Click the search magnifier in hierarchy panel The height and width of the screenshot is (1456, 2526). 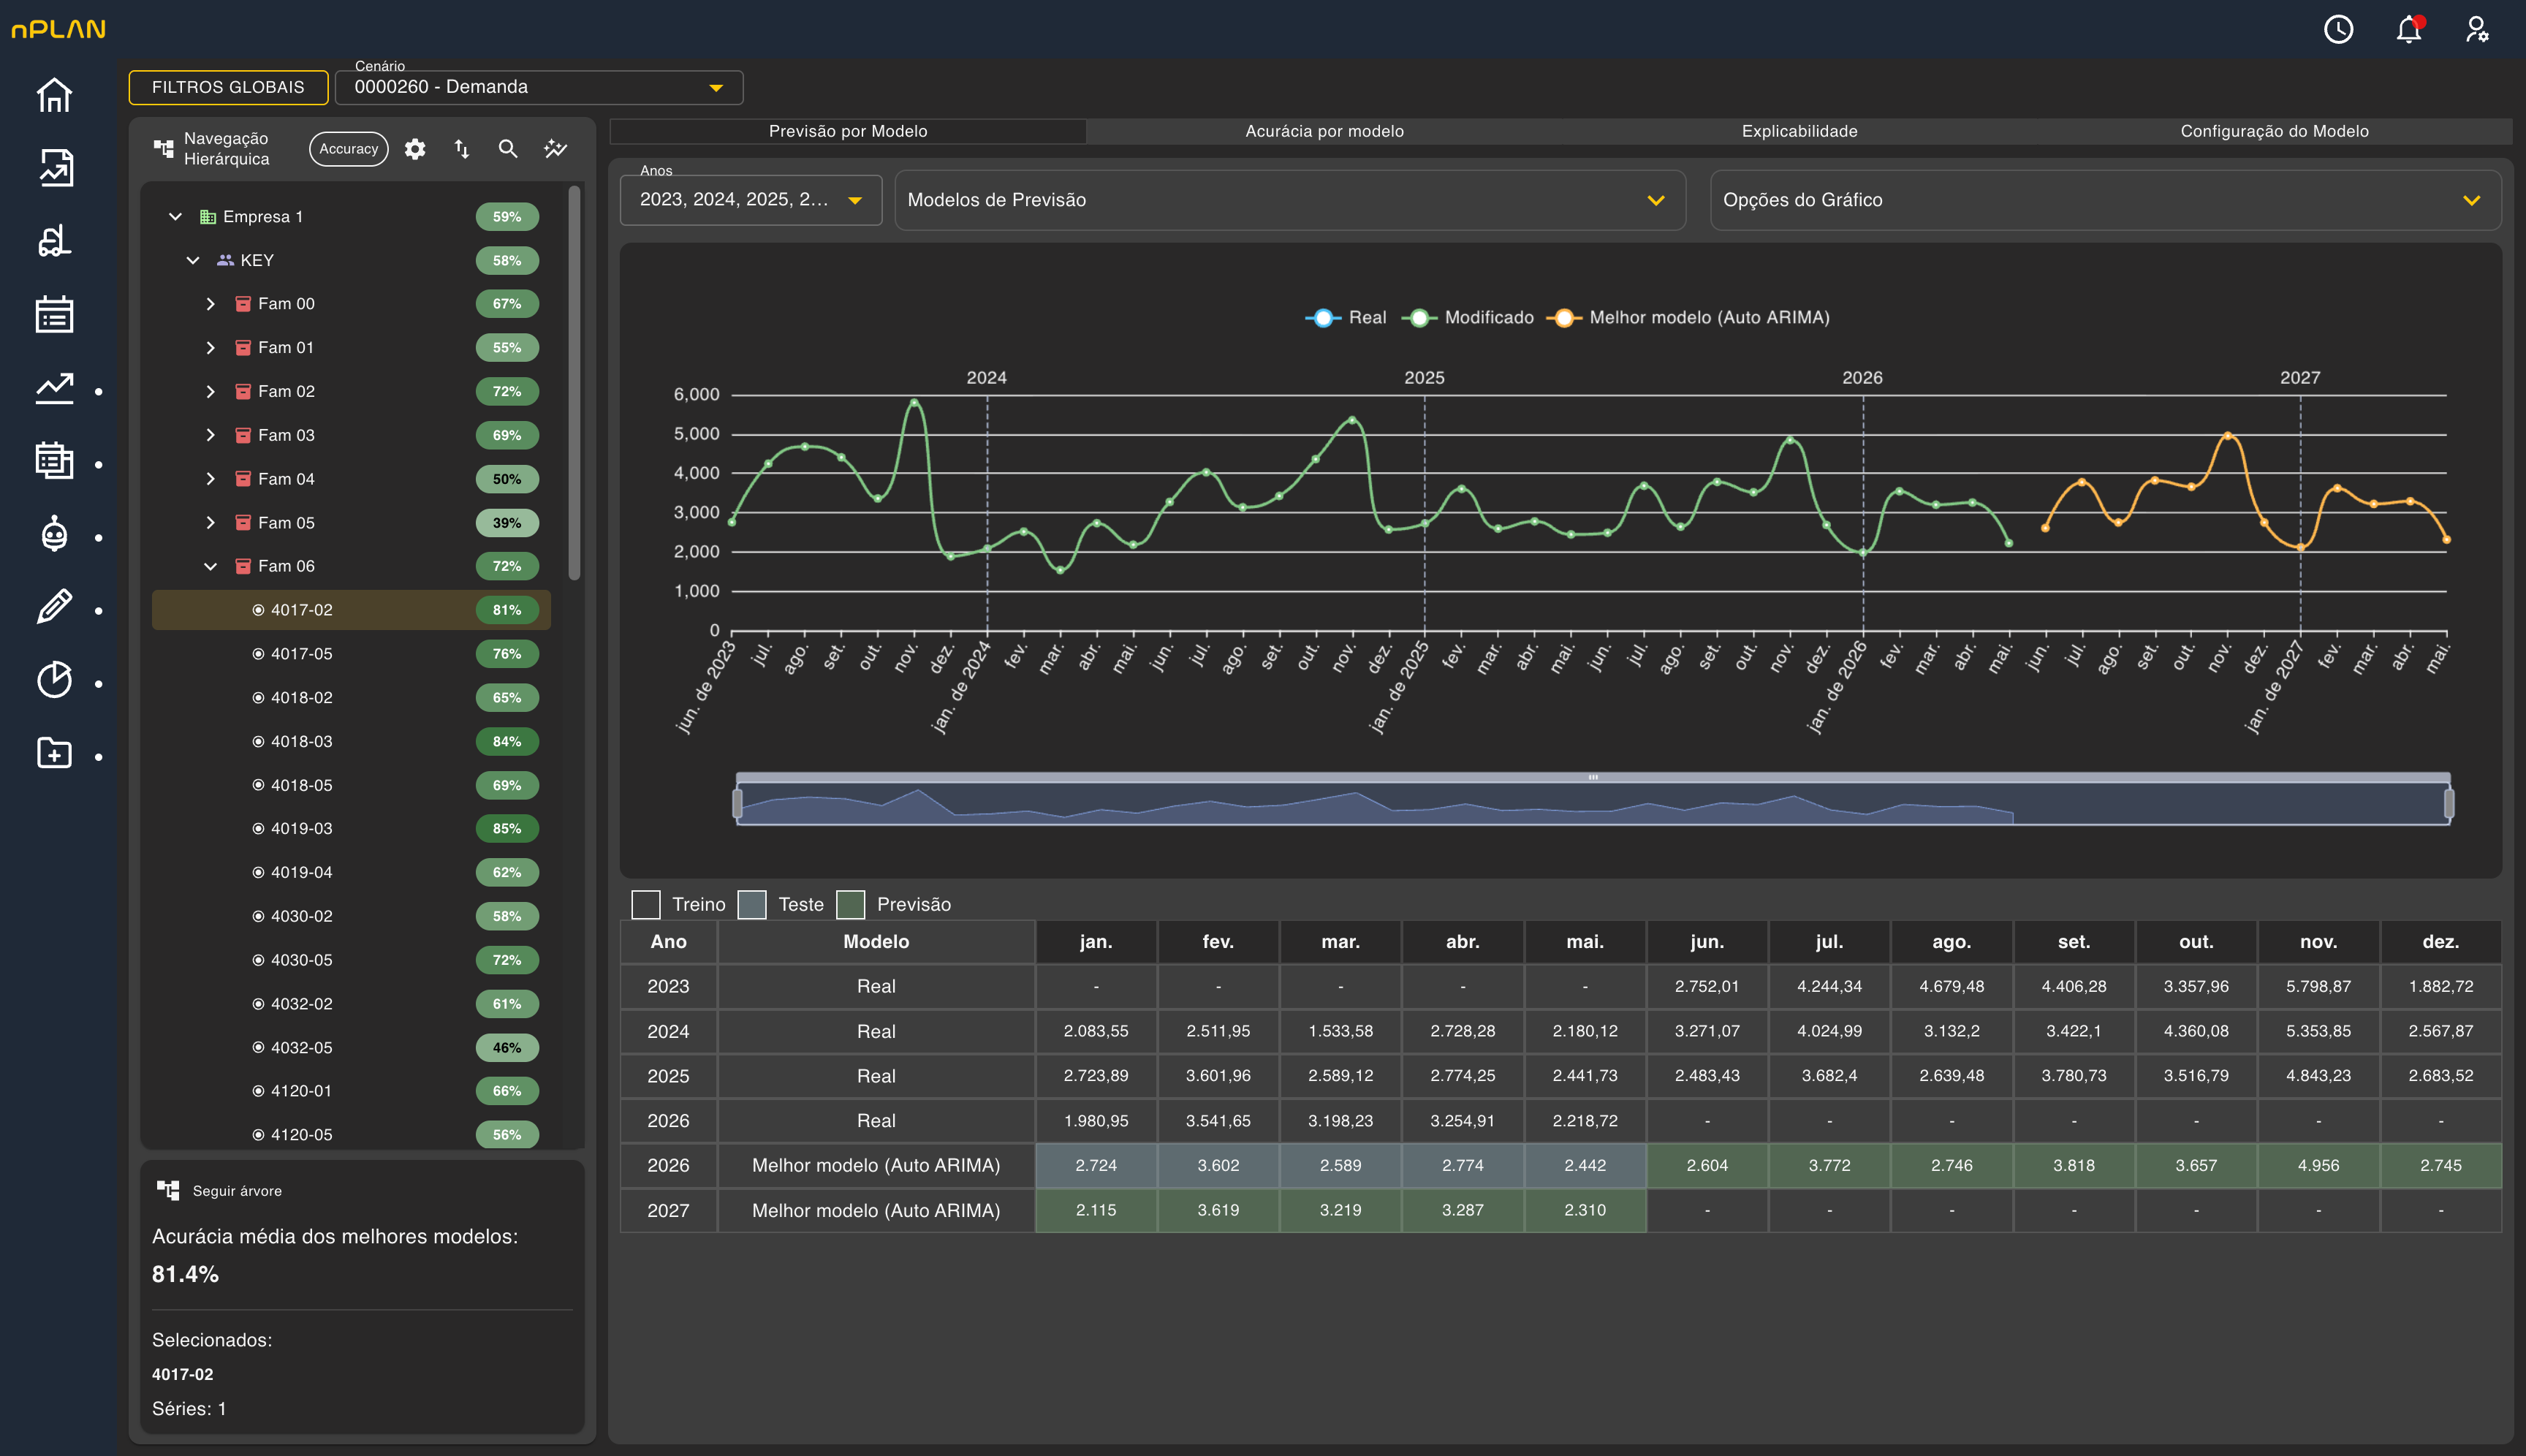point(508,149)
